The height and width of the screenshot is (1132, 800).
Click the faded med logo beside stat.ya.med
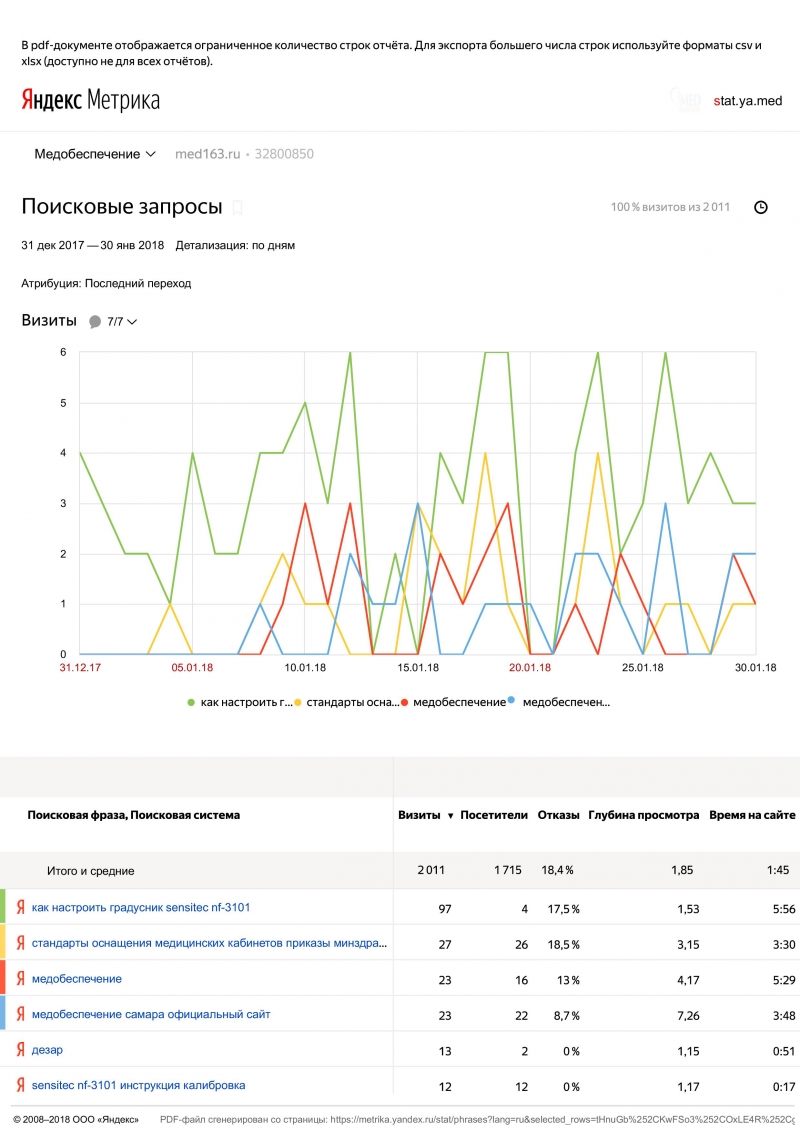point(685,100)
